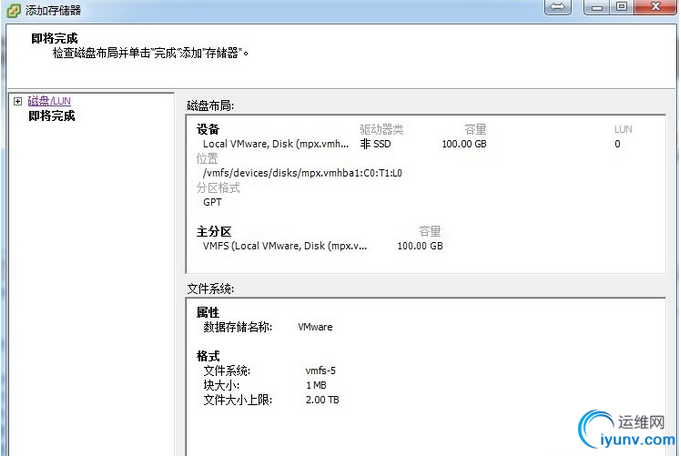
Task: Click the 文件系统 section label
Action: click(211, 289)
